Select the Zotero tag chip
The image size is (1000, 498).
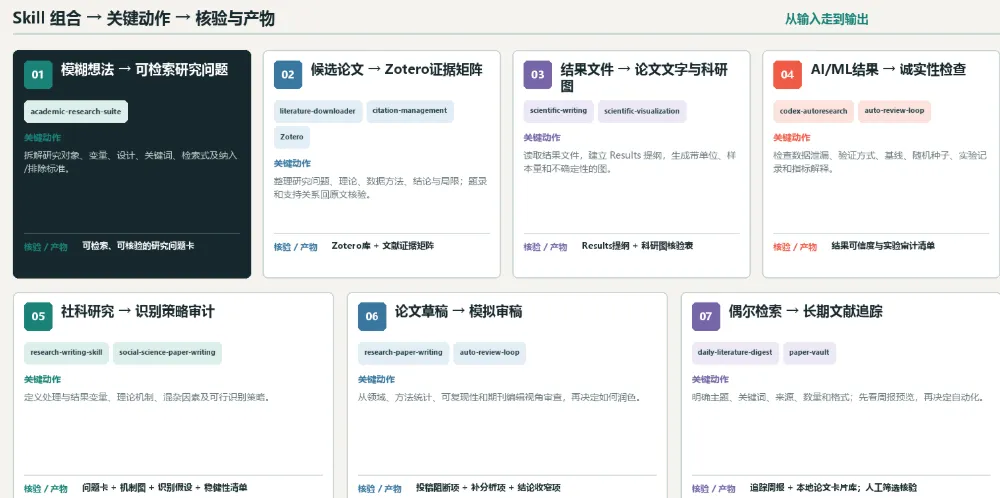tap(291, 137)
